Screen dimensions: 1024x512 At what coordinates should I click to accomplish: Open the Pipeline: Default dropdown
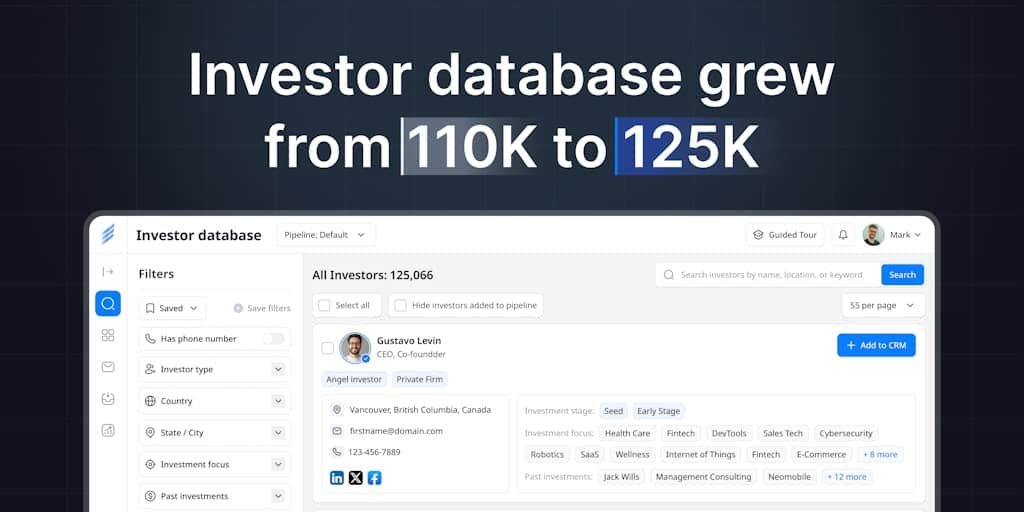pyautogui.click(x=326, y=235)
